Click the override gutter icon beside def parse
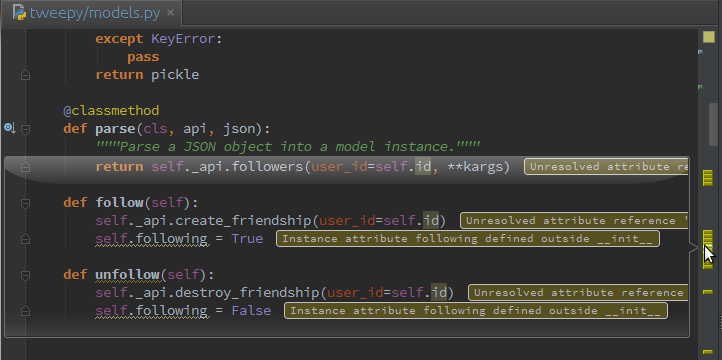Image resolution: width=722 pixels, height=360 pixels. click(10, 128)
